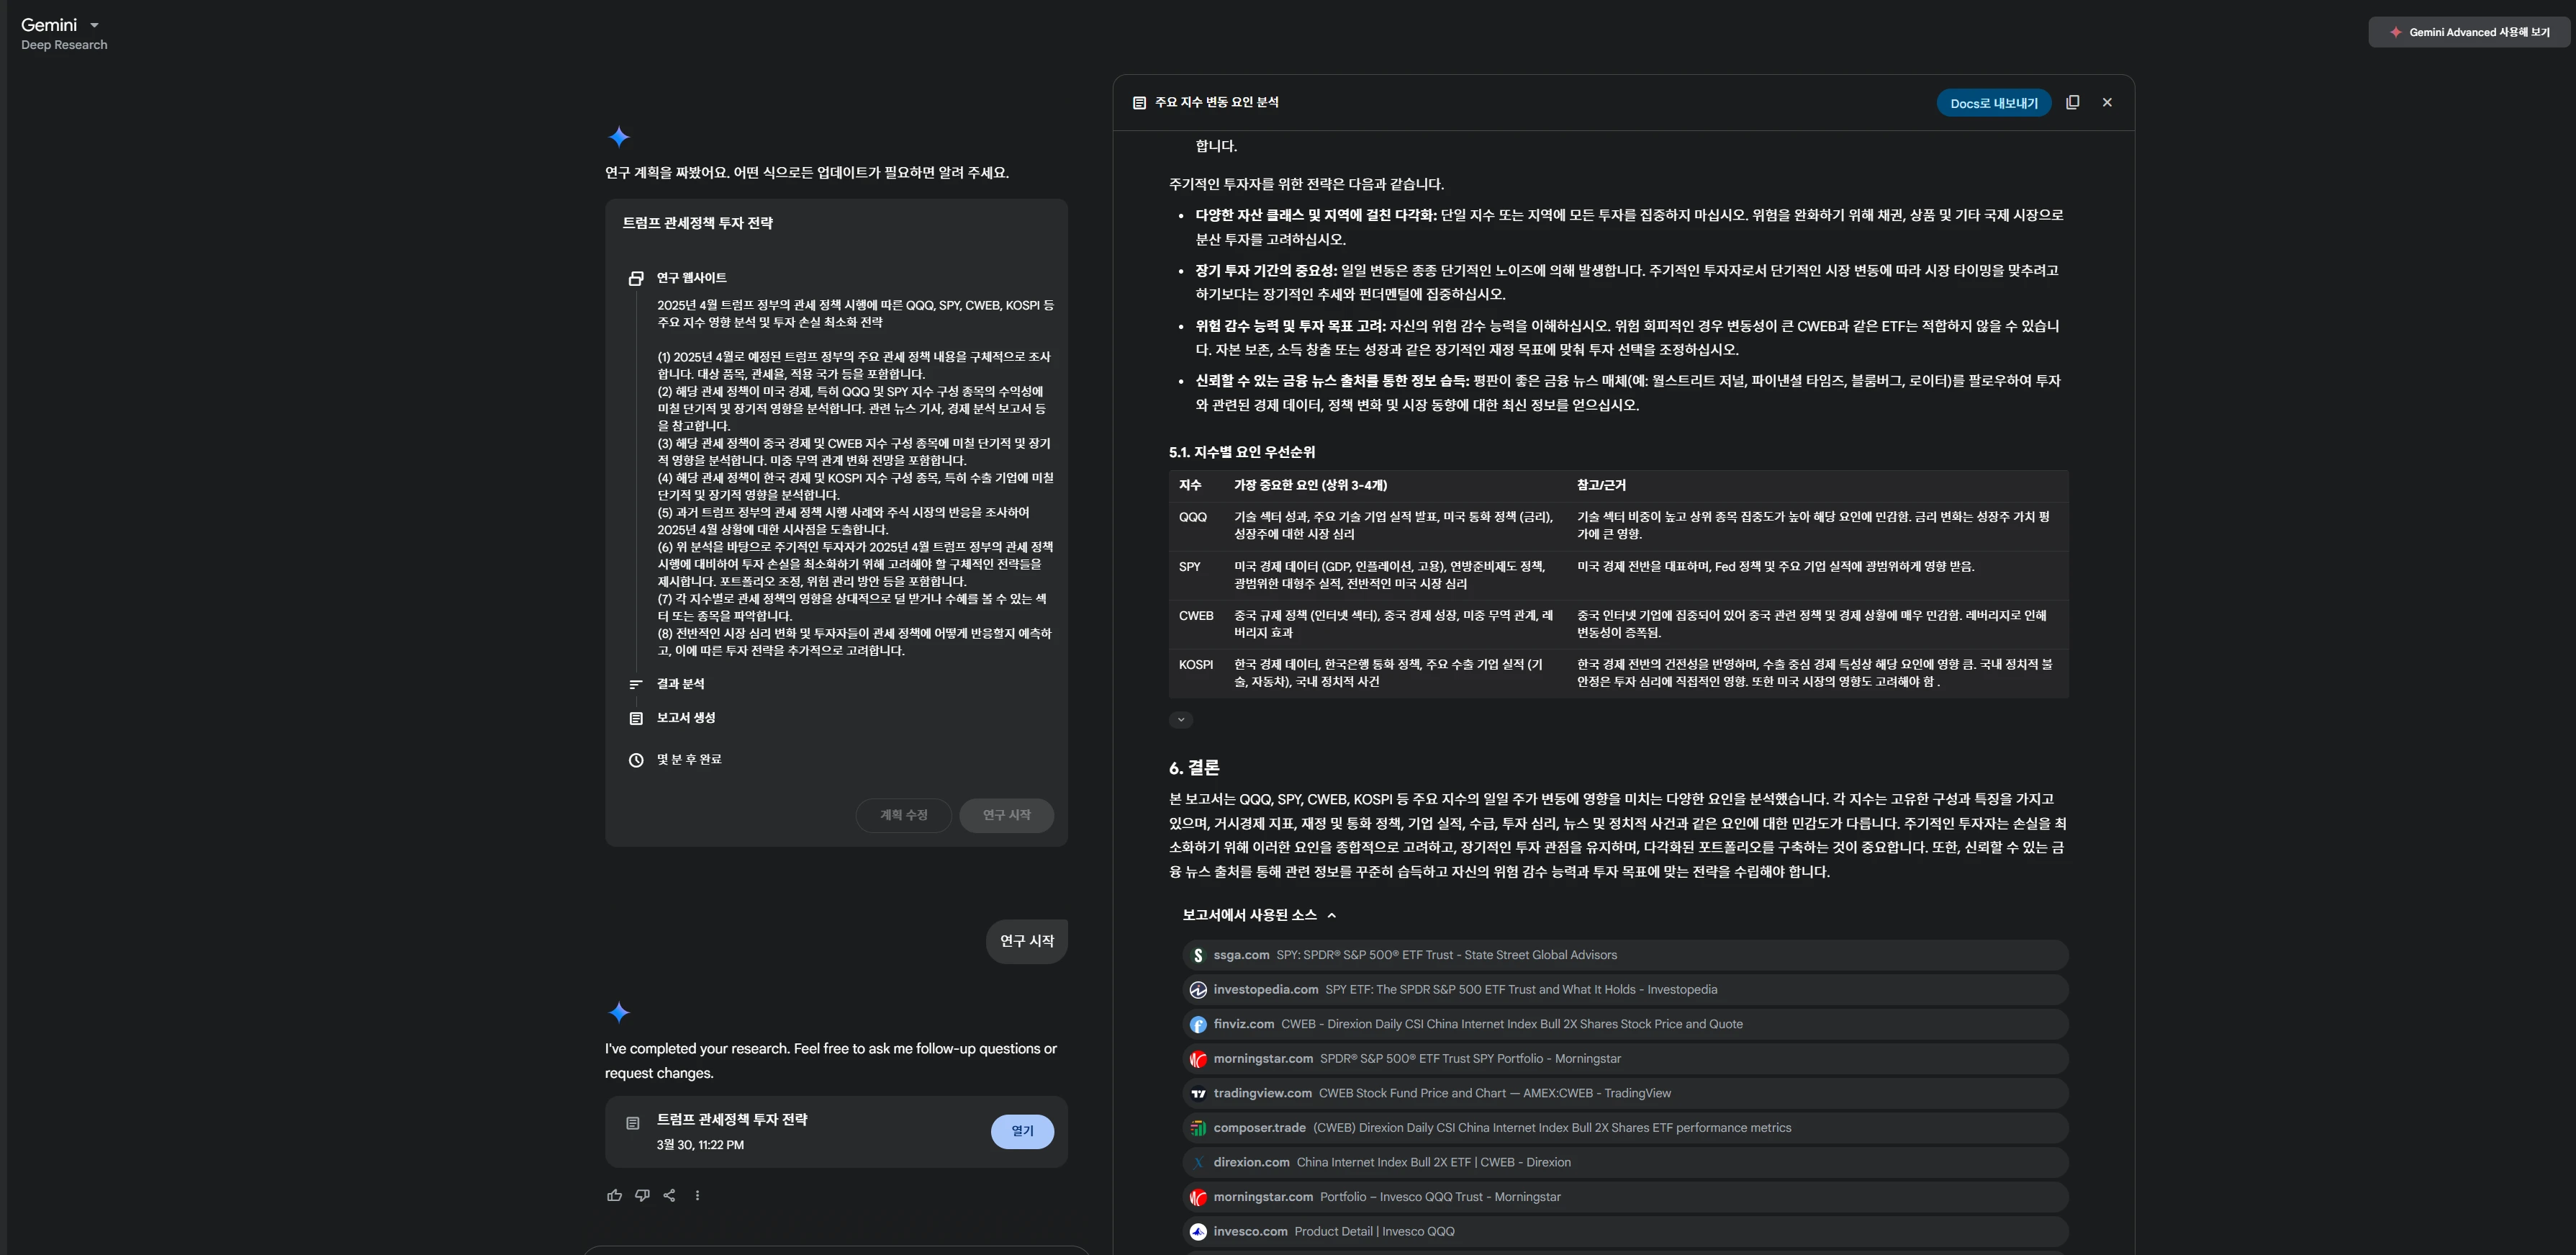
Task: Close the report panel with X
Action: tap(2107, 102)
